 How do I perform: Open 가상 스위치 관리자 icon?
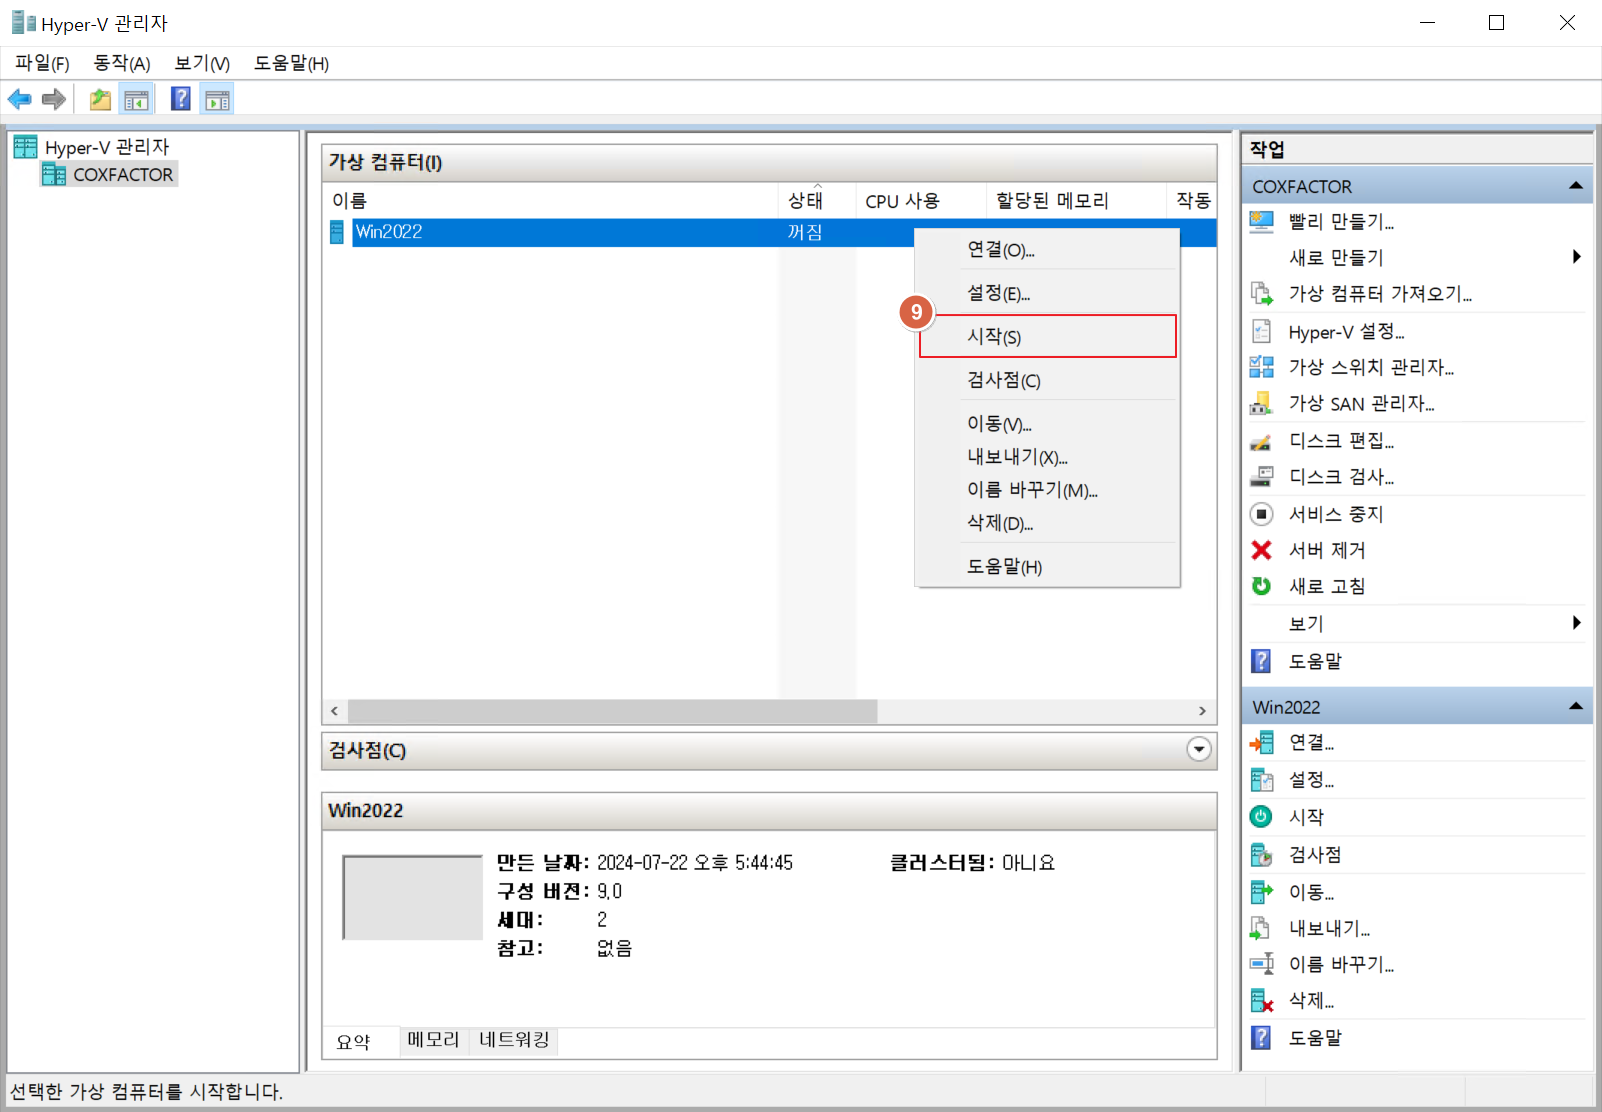pyautogui.click(x=1262, y=367)
